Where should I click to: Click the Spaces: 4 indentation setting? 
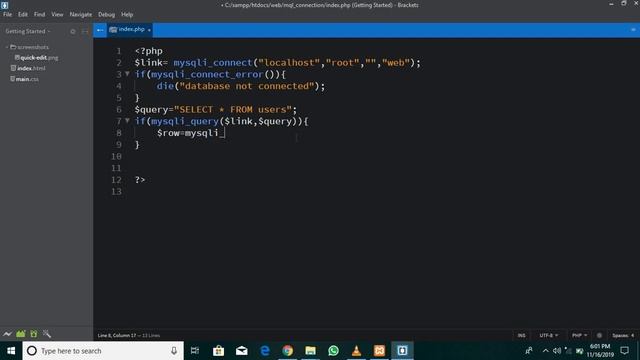623,336
